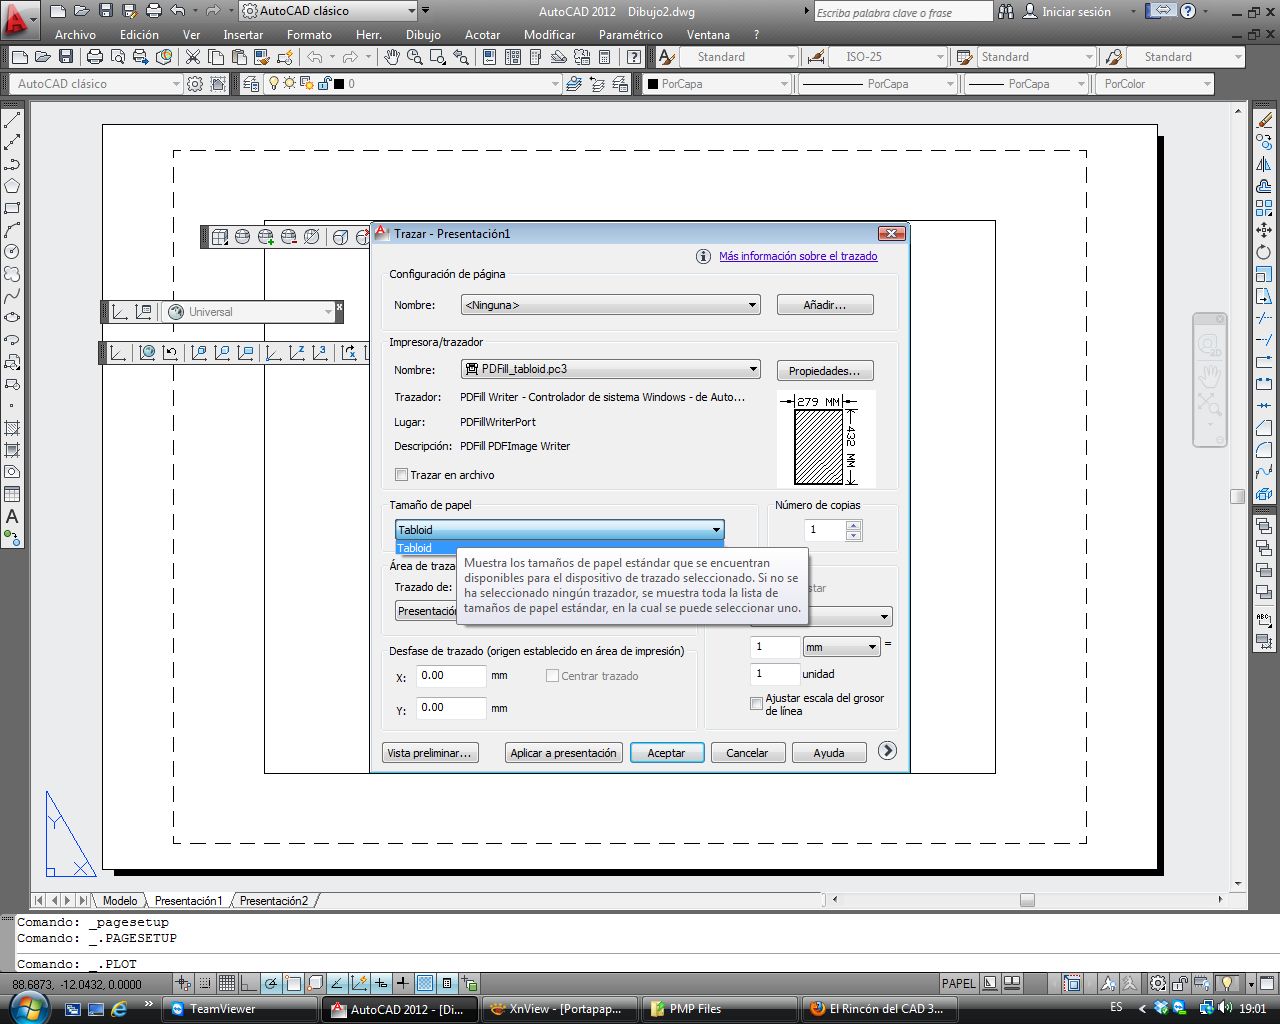Click the X offset input field
The image size is (1280, 1024).
coord(451,676)
